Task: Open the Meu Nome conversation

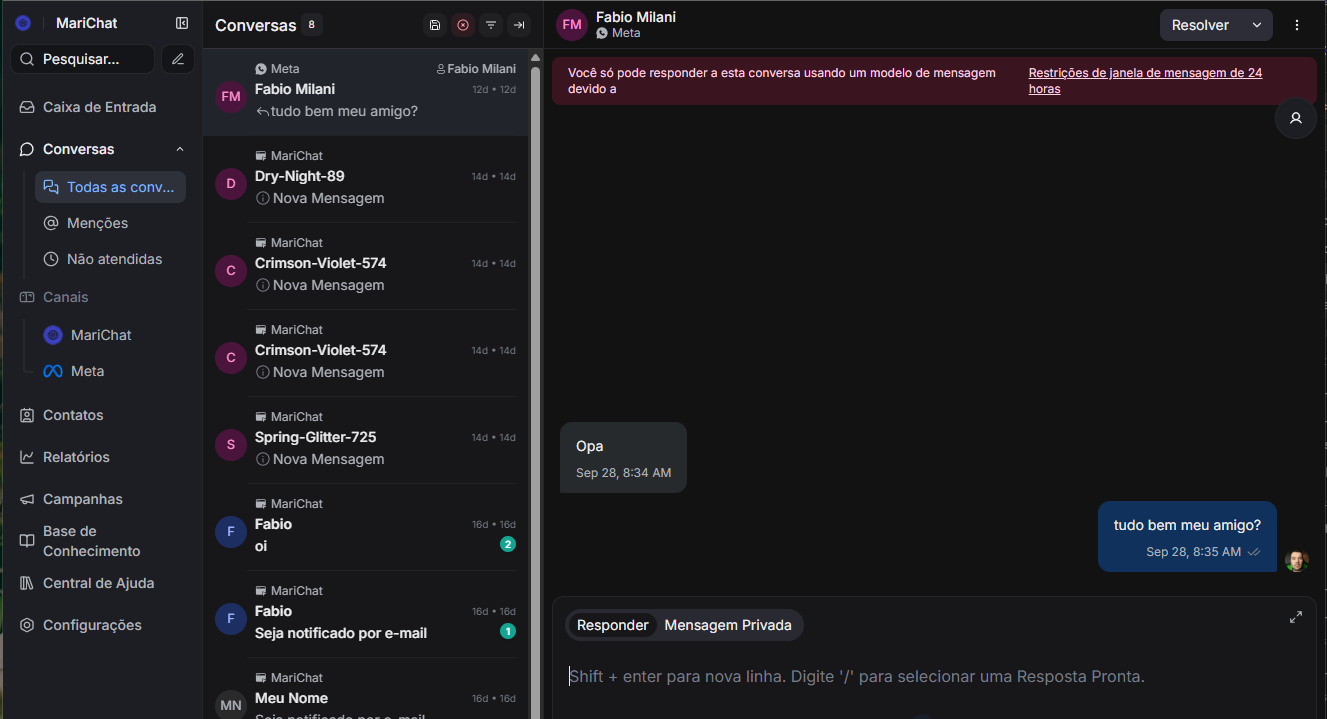Action: [366, 689]
